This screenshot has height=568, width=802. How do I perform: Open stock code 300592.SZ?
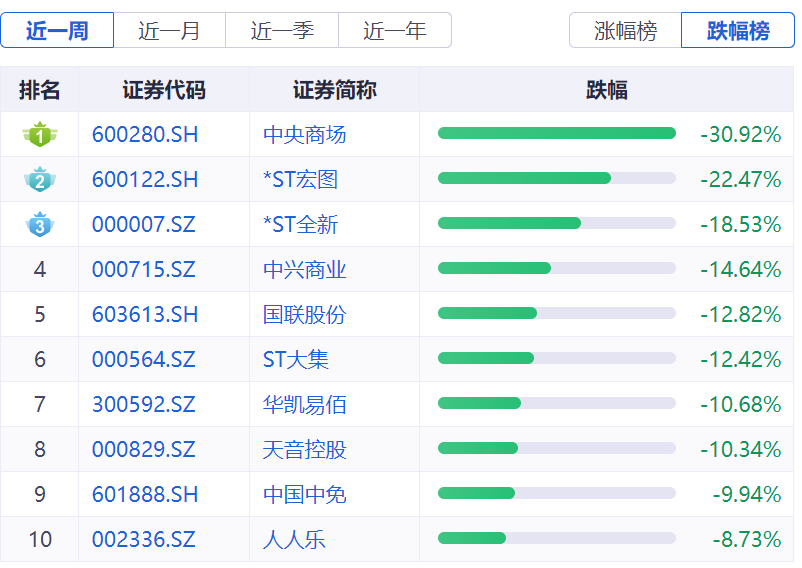point(144,405)
